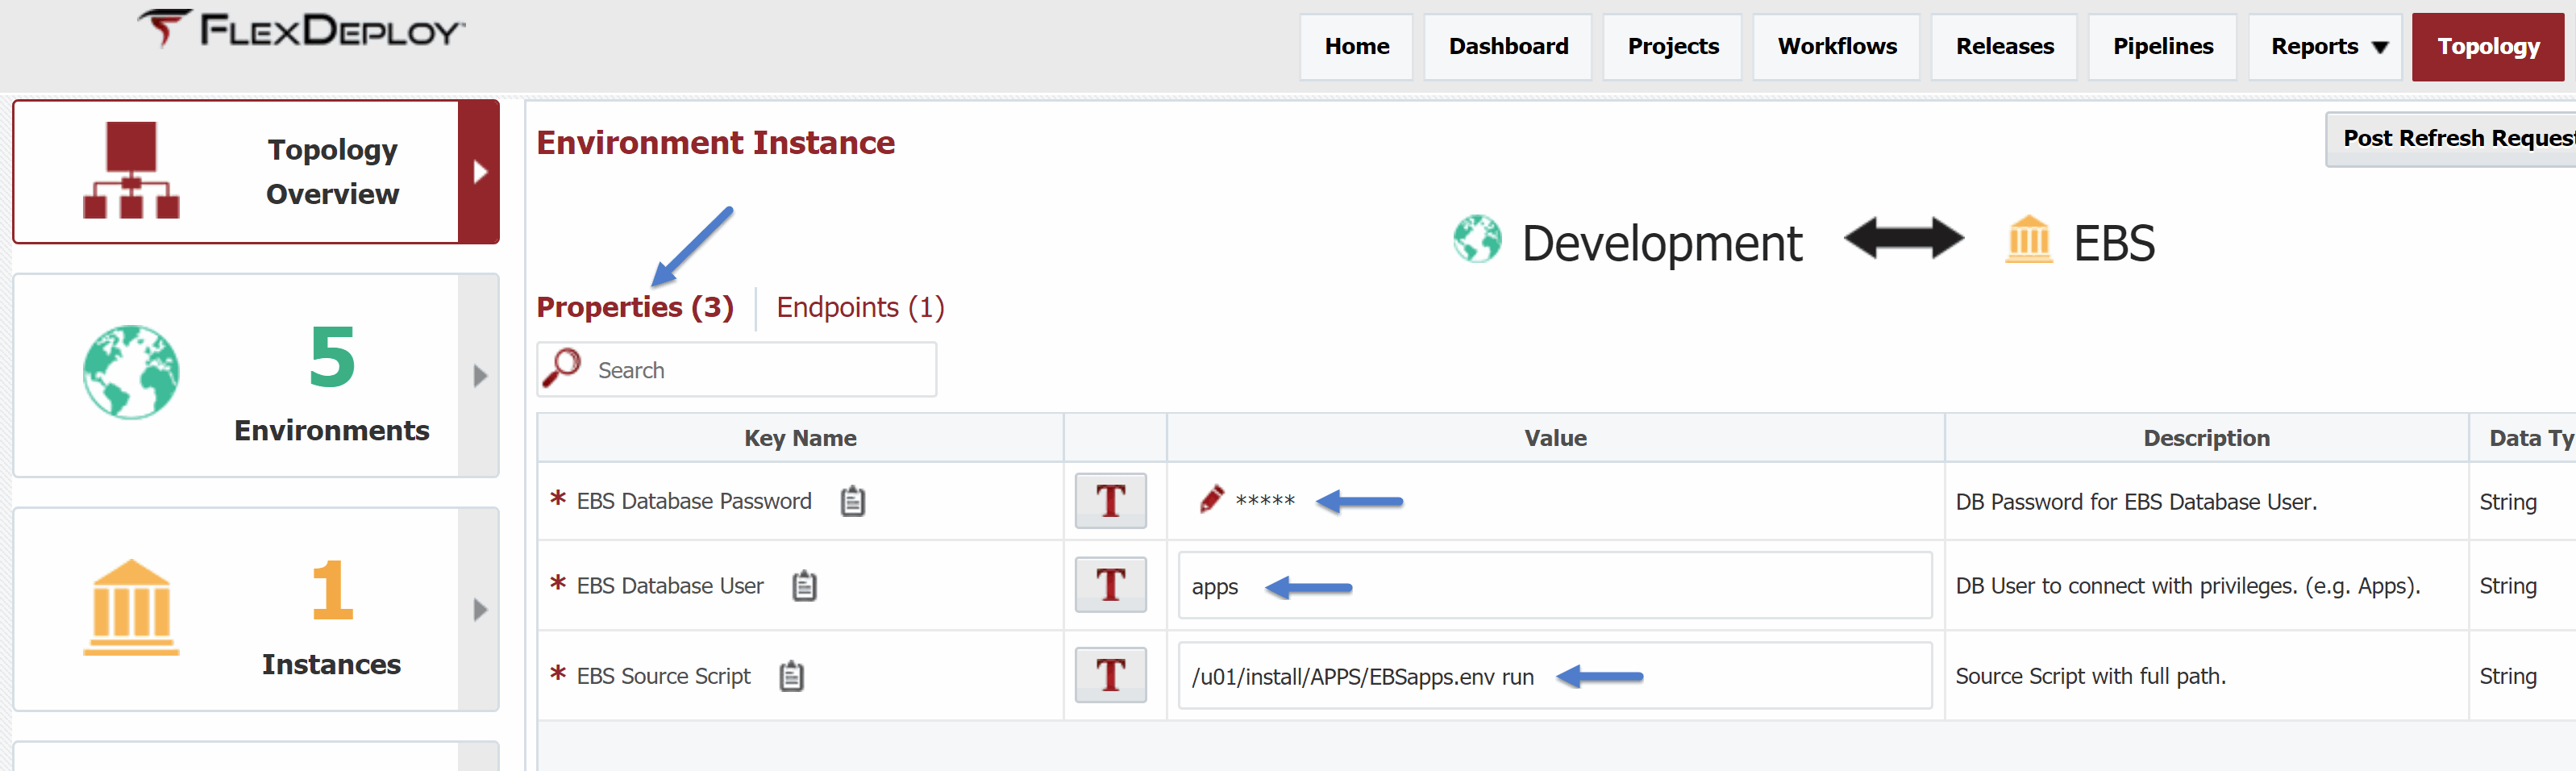The width and height of the screenshot is (2576, 771).
Task: Click the 'DB Password for EBS Database User.' description
Action: [2136, 502]
